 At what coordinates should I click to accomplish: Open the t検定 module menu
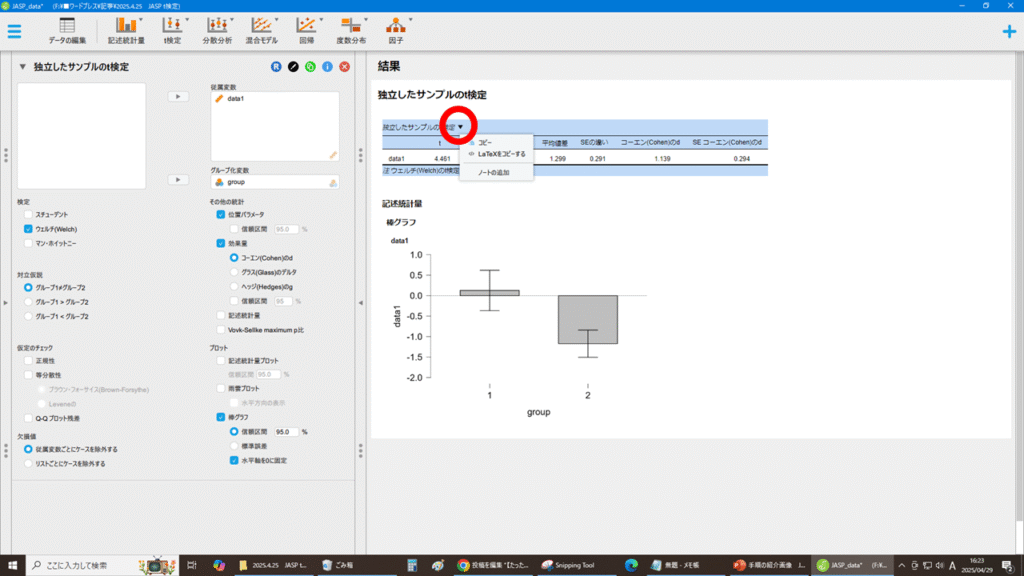(172, 31)
